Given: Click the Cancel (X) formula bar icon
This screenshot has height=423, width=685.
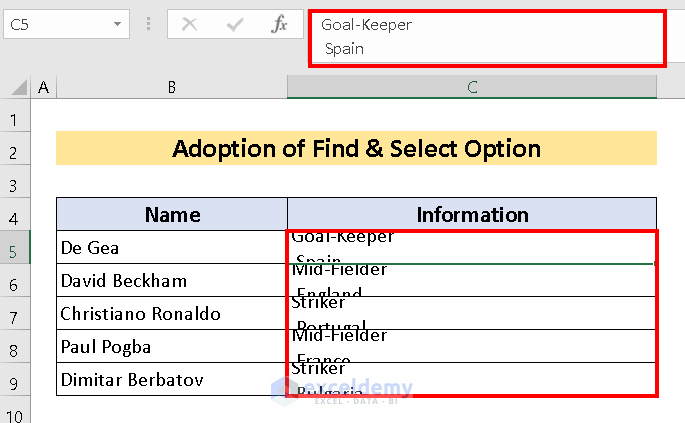Looking at the screenshot, I should click(x=190, y=25).
